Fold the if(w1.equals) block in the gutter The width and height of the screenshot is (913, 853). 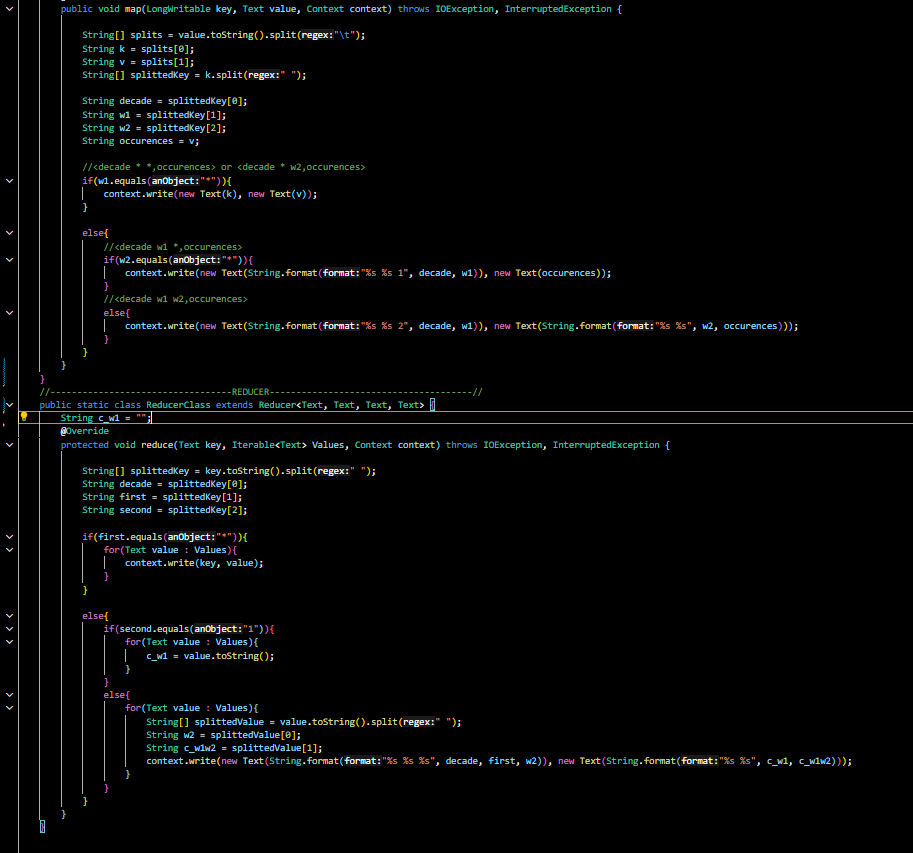pyautogui.click(x=10, y=180)
